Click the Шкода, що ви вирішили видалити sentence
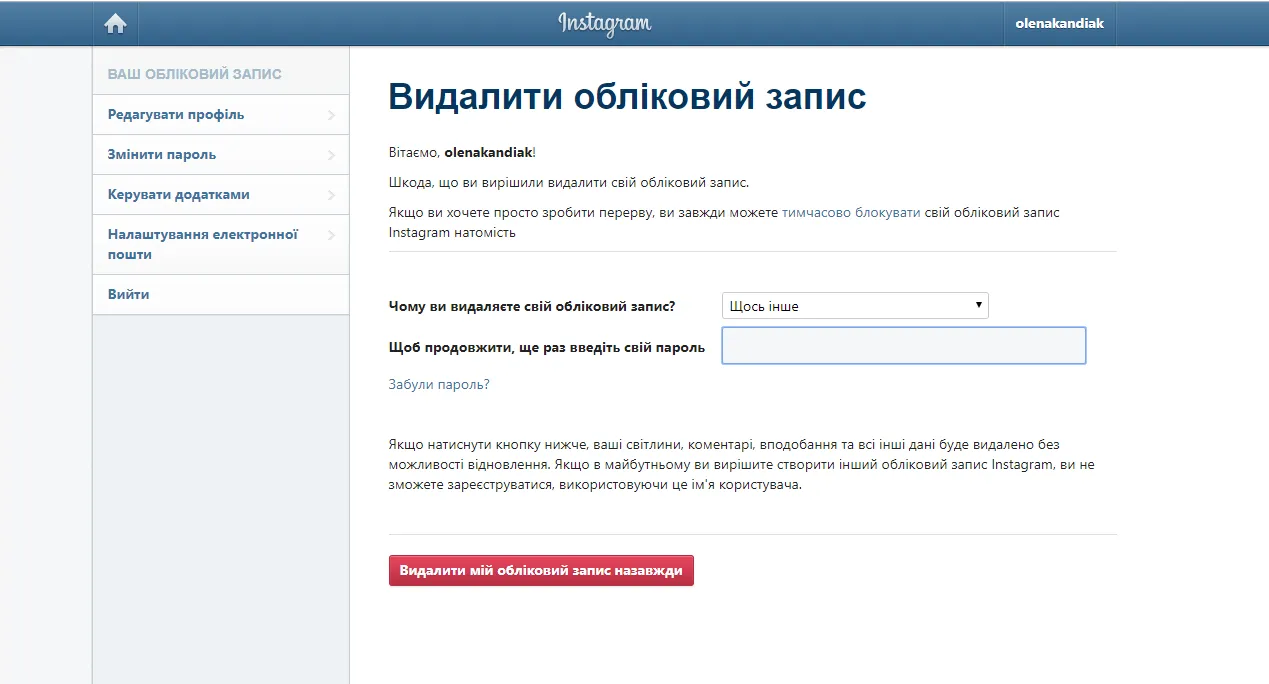 (568, 183)
